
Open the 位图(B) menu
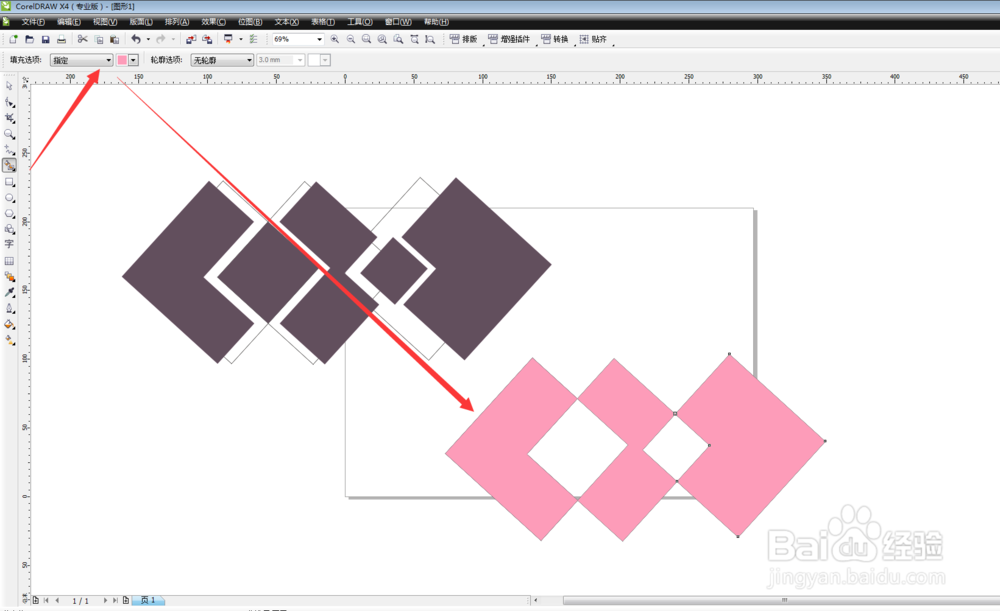[x=250, y=22]
